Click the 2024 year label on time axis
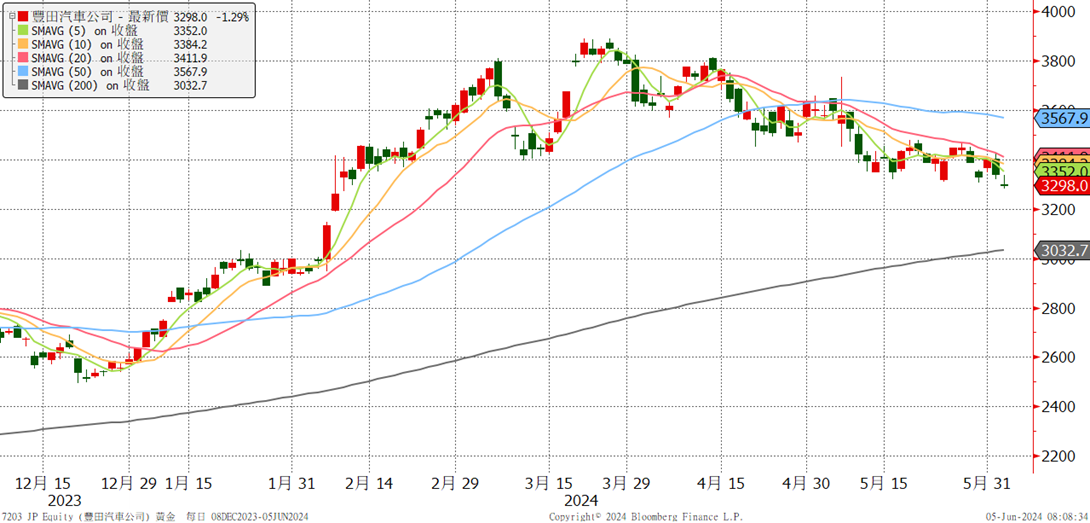 582,500
